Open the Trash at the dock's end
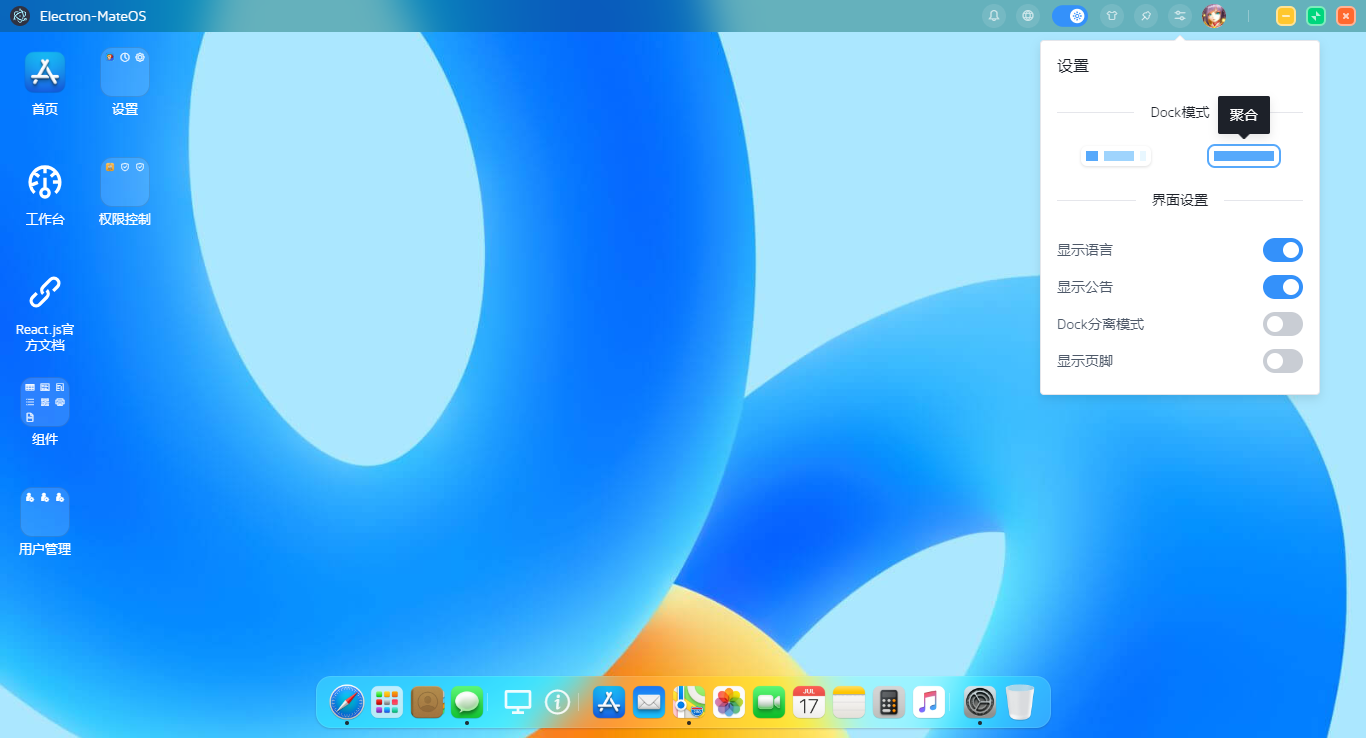The width and height of the screenshot is (1366, 738). (x=1019, y=702)
